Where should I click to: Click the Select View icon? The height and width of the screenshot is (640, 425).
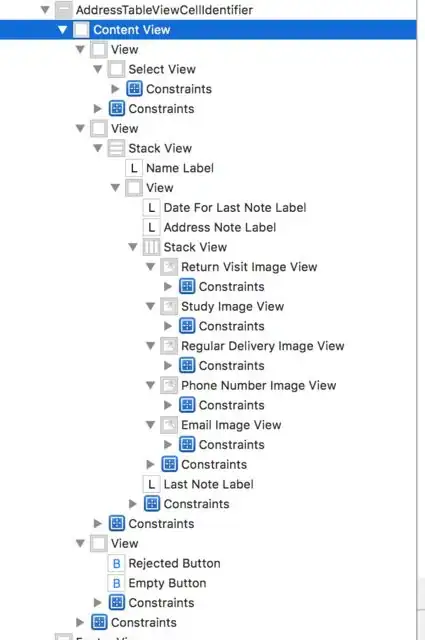point(116,69)
